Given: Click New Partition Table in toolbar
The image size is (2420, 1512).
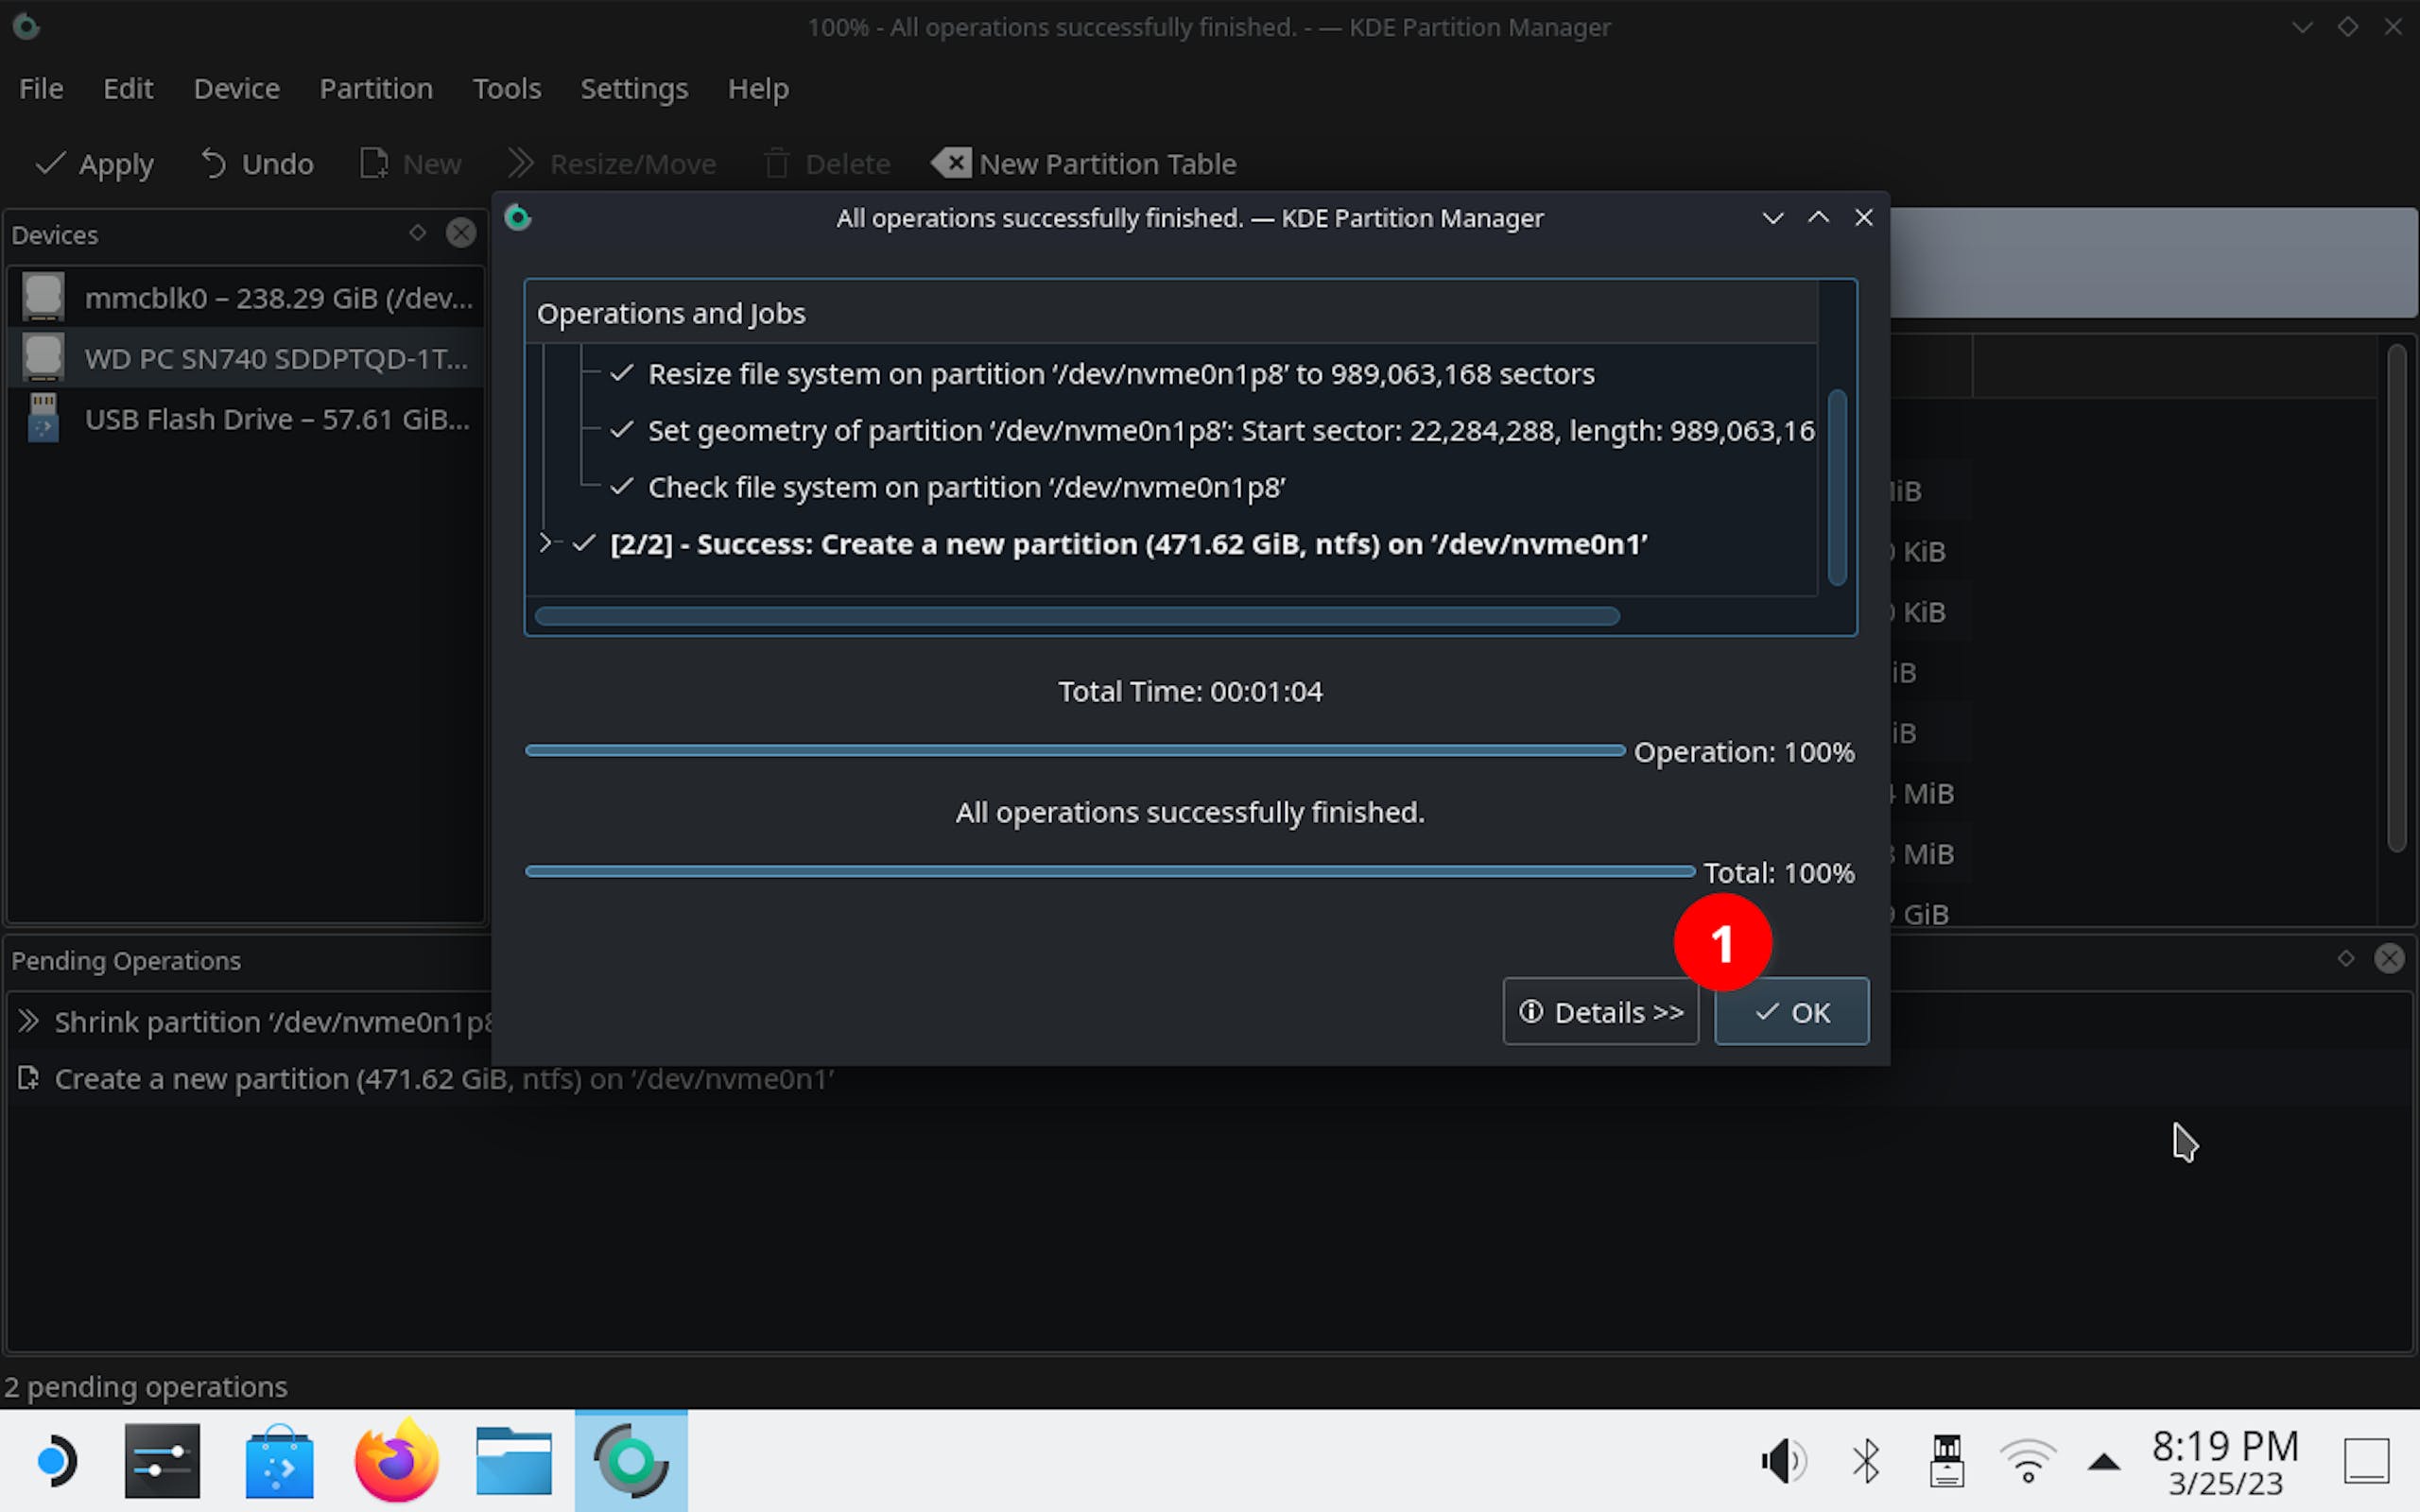Looking at the screenshot, I should 1085,164.
